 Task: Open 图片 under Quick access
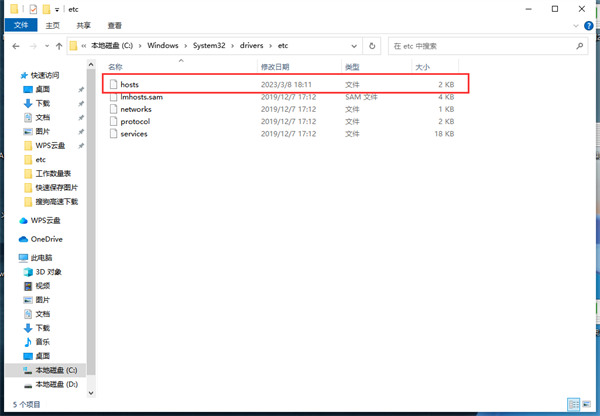[42, 132]
